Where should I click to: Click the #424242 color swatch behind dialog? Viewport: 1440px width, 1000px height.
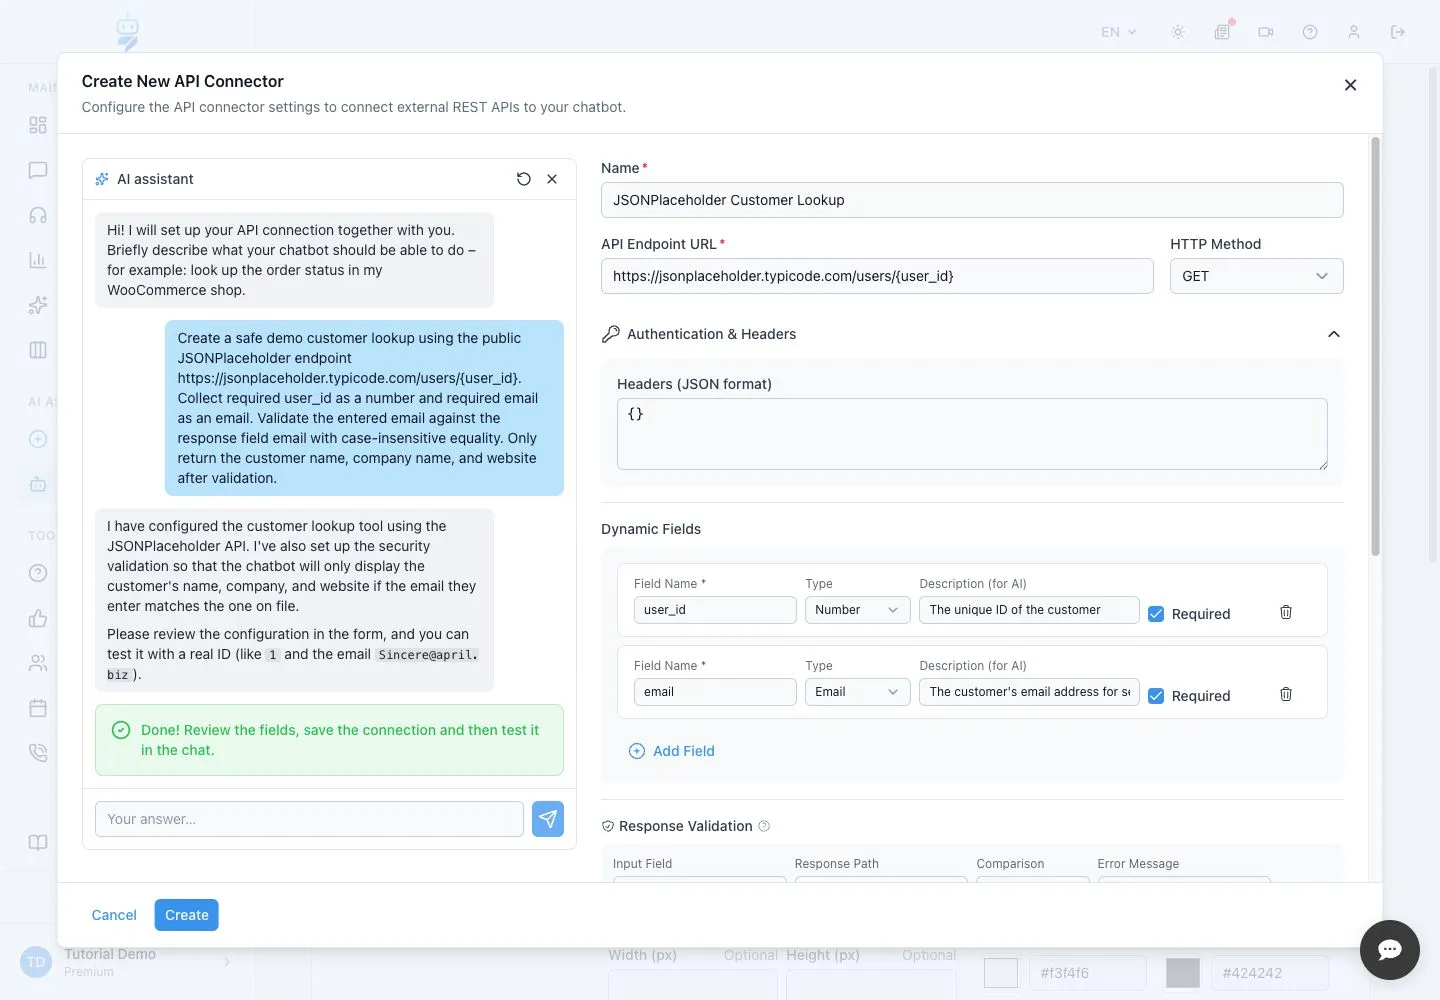point(1183,973)
